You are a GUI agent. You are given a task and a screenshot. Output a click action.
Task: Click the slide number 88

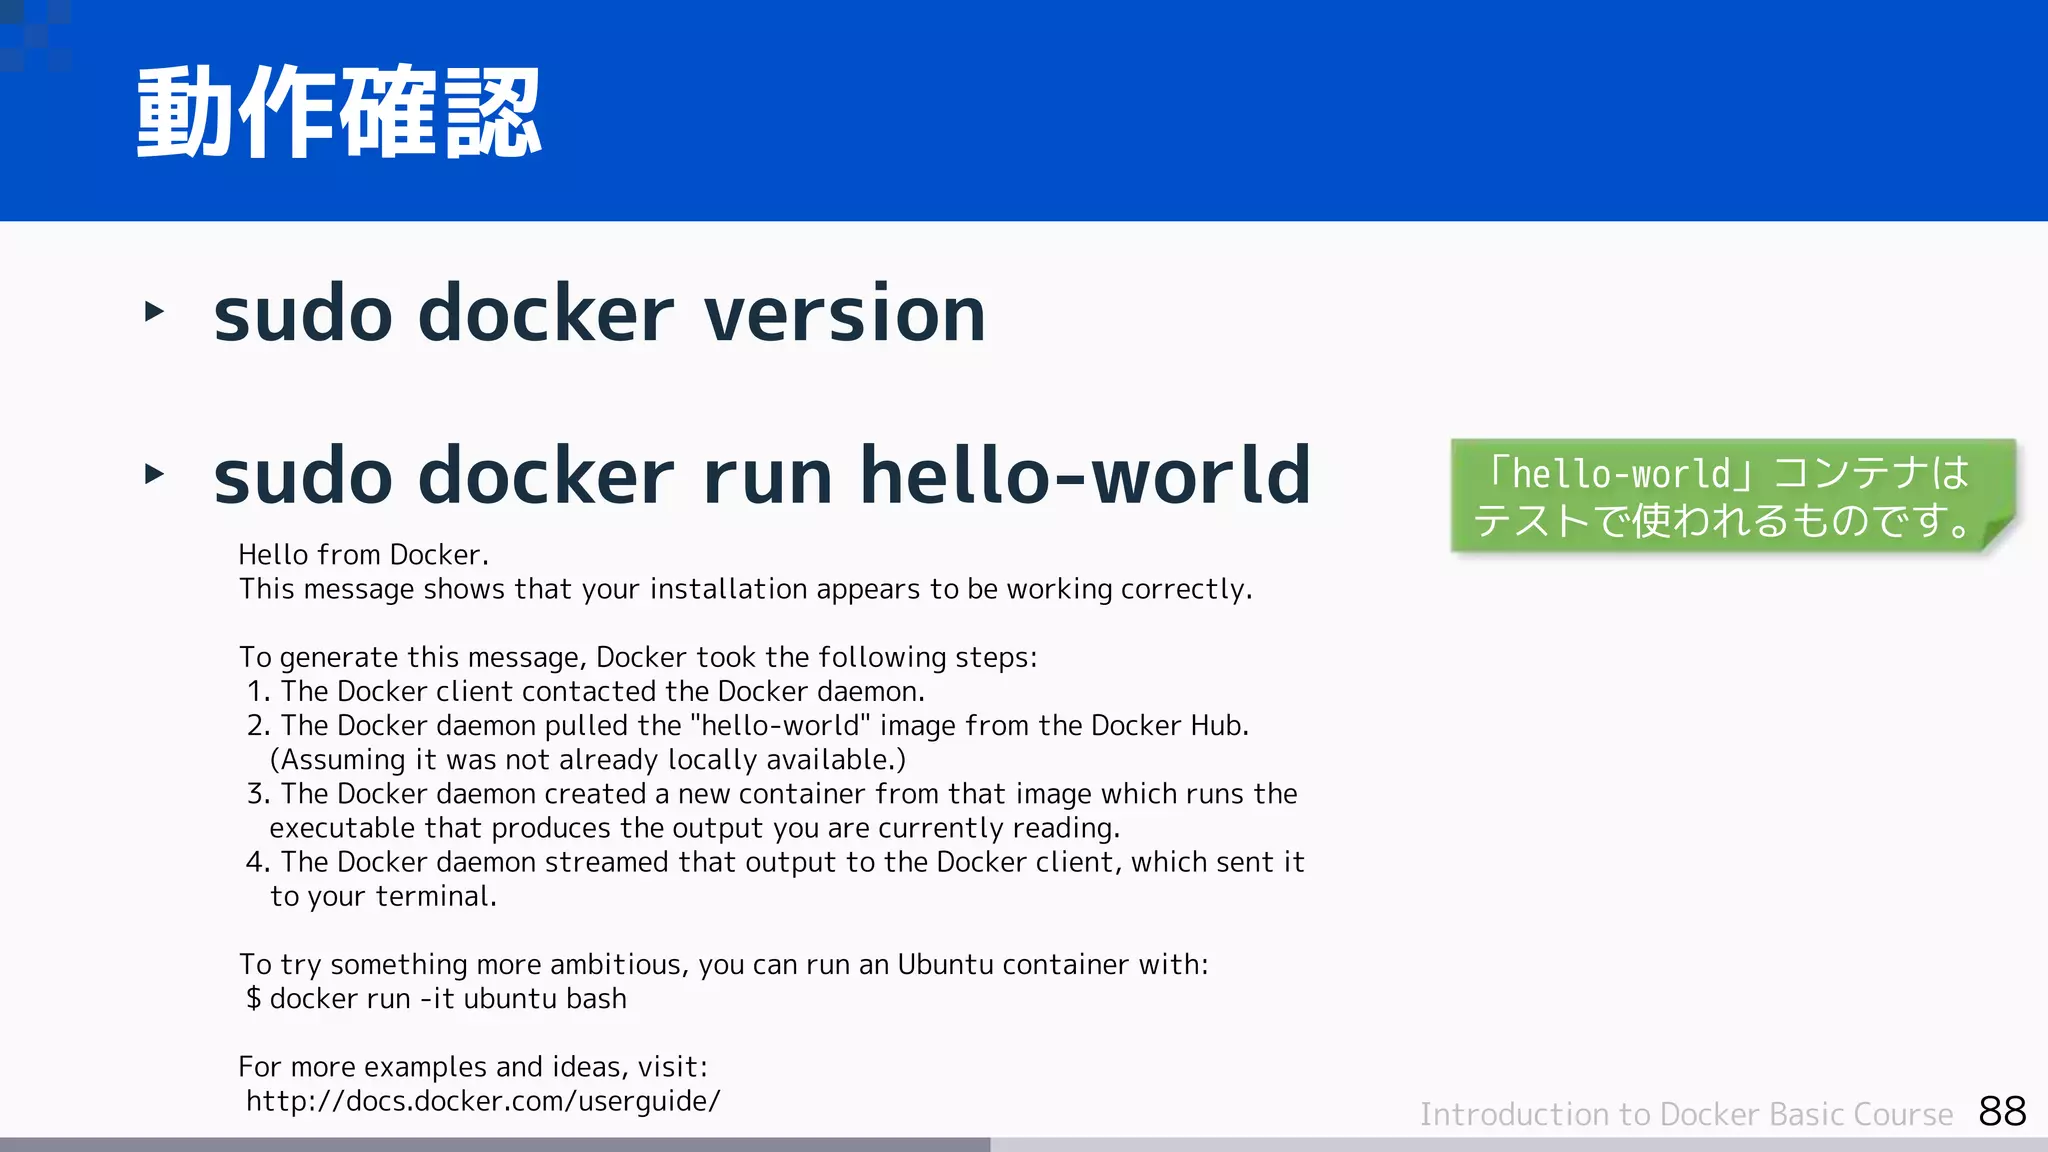pos(2002,1111)
